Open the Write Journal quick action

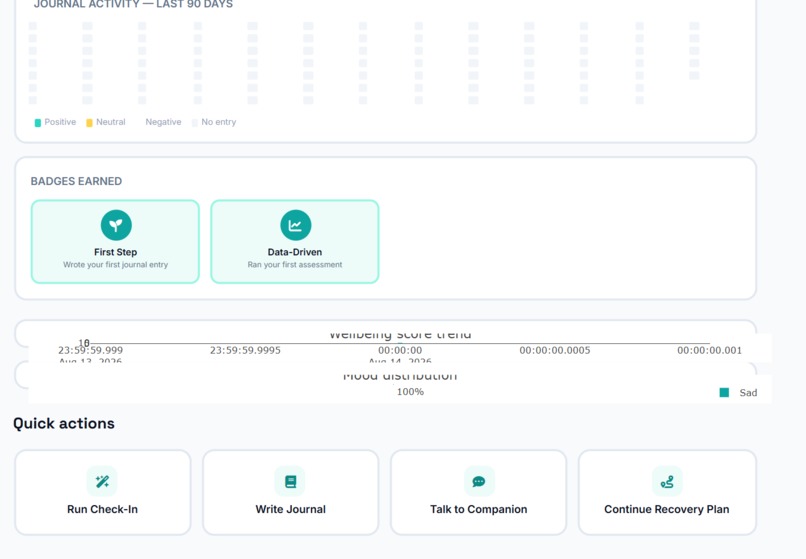pyautogui.click(x=290, y=493)
